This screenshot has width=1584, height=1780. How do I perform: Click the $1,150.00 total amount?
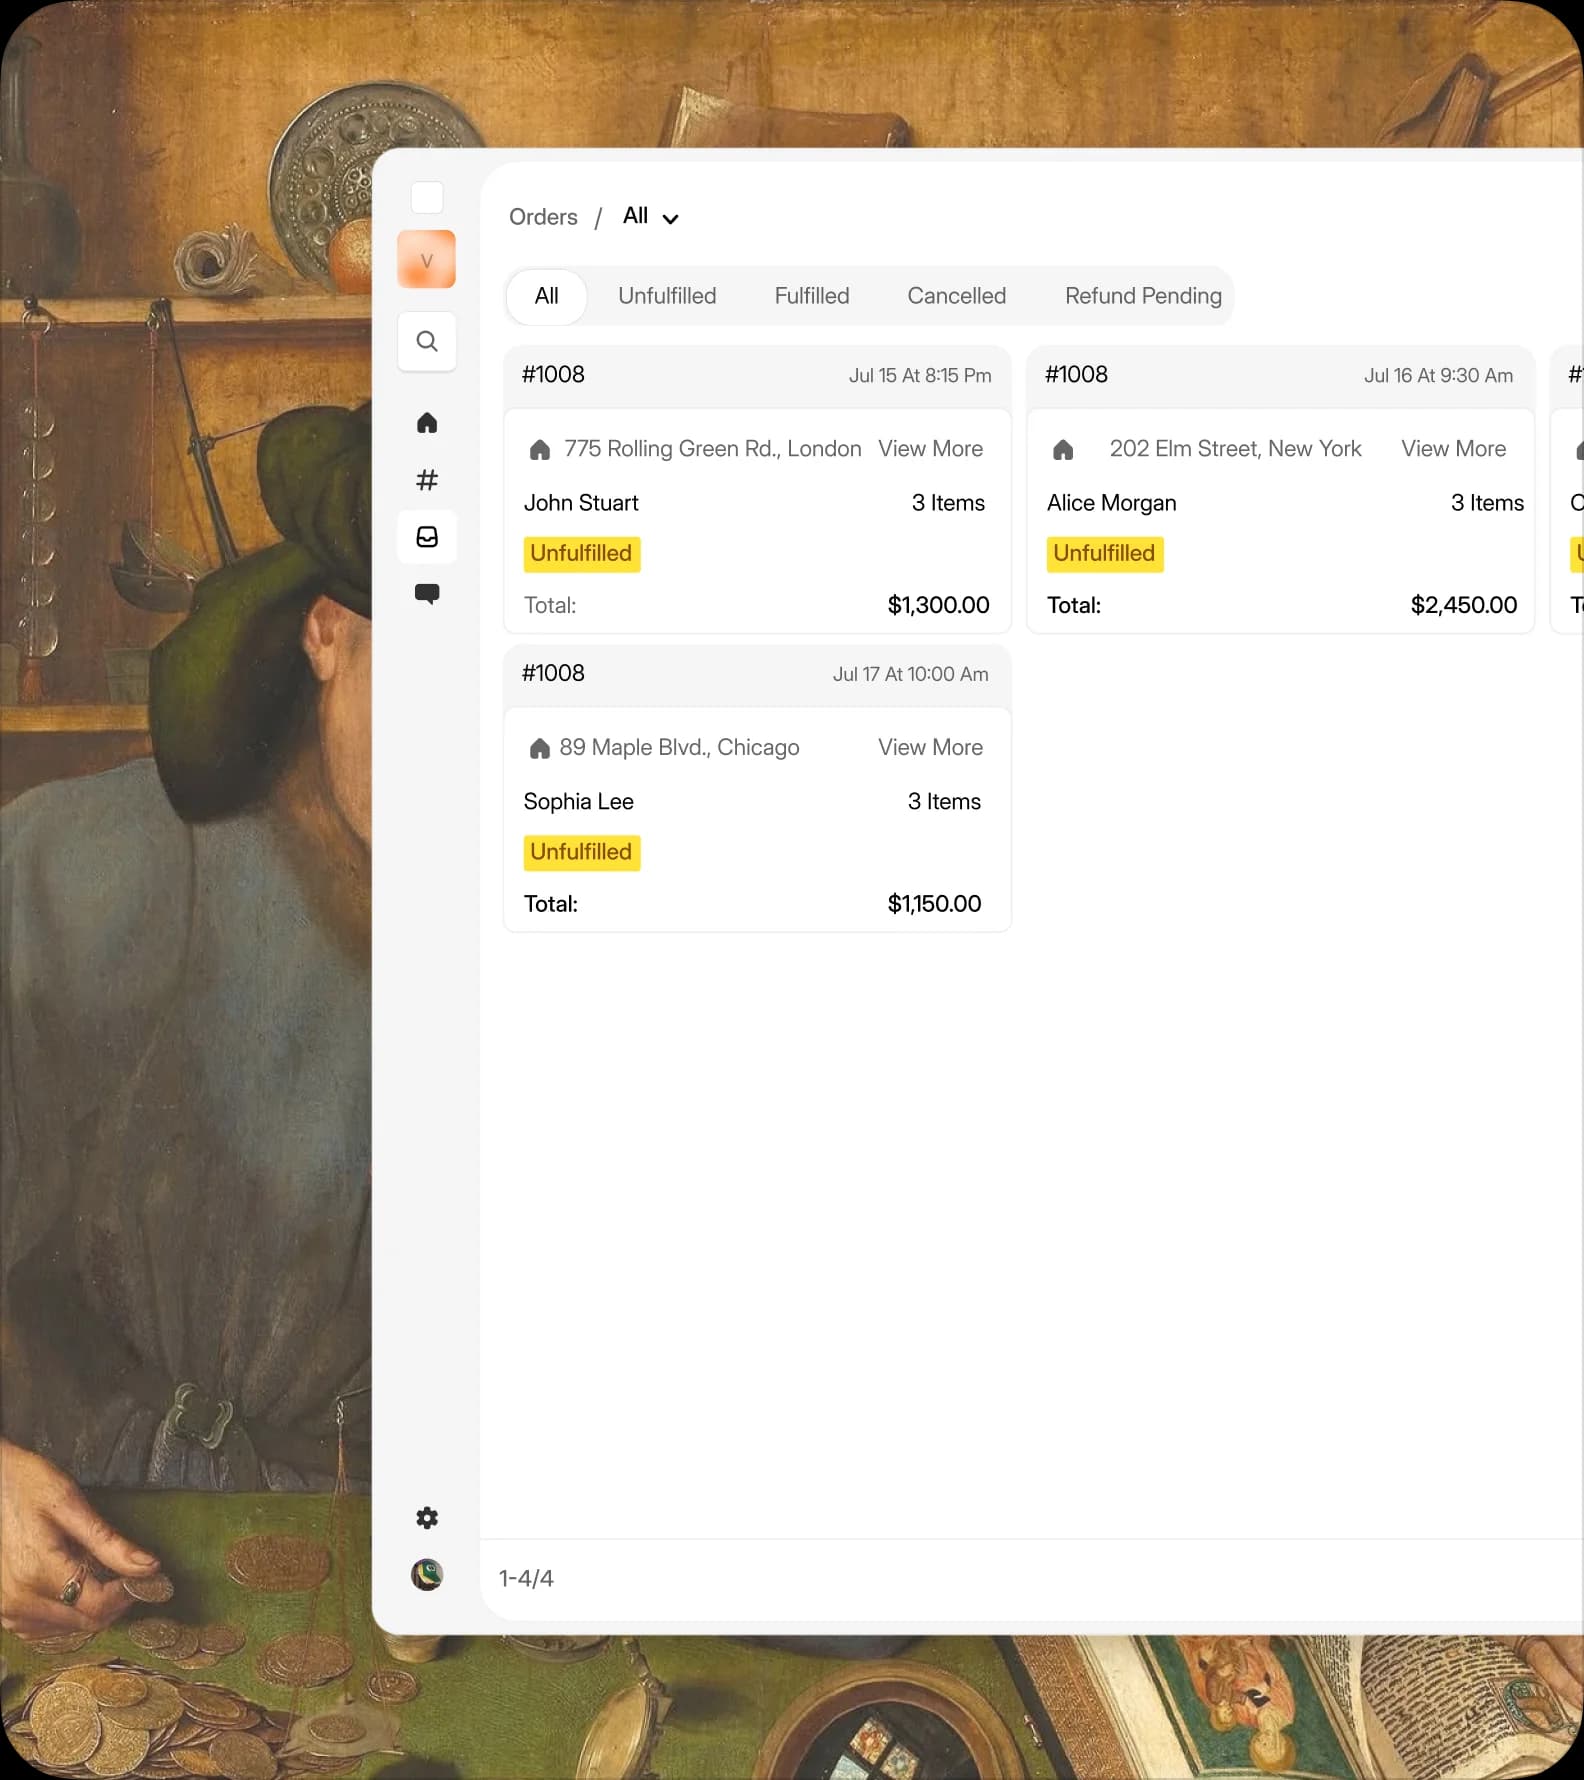[x=934, y=904]
